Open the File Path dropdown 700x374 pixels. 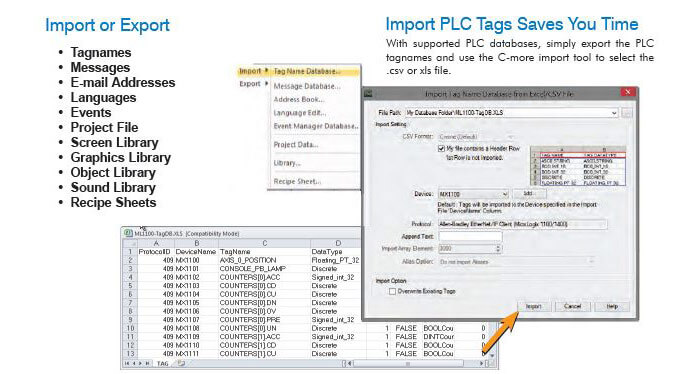(x=614, y=113)
